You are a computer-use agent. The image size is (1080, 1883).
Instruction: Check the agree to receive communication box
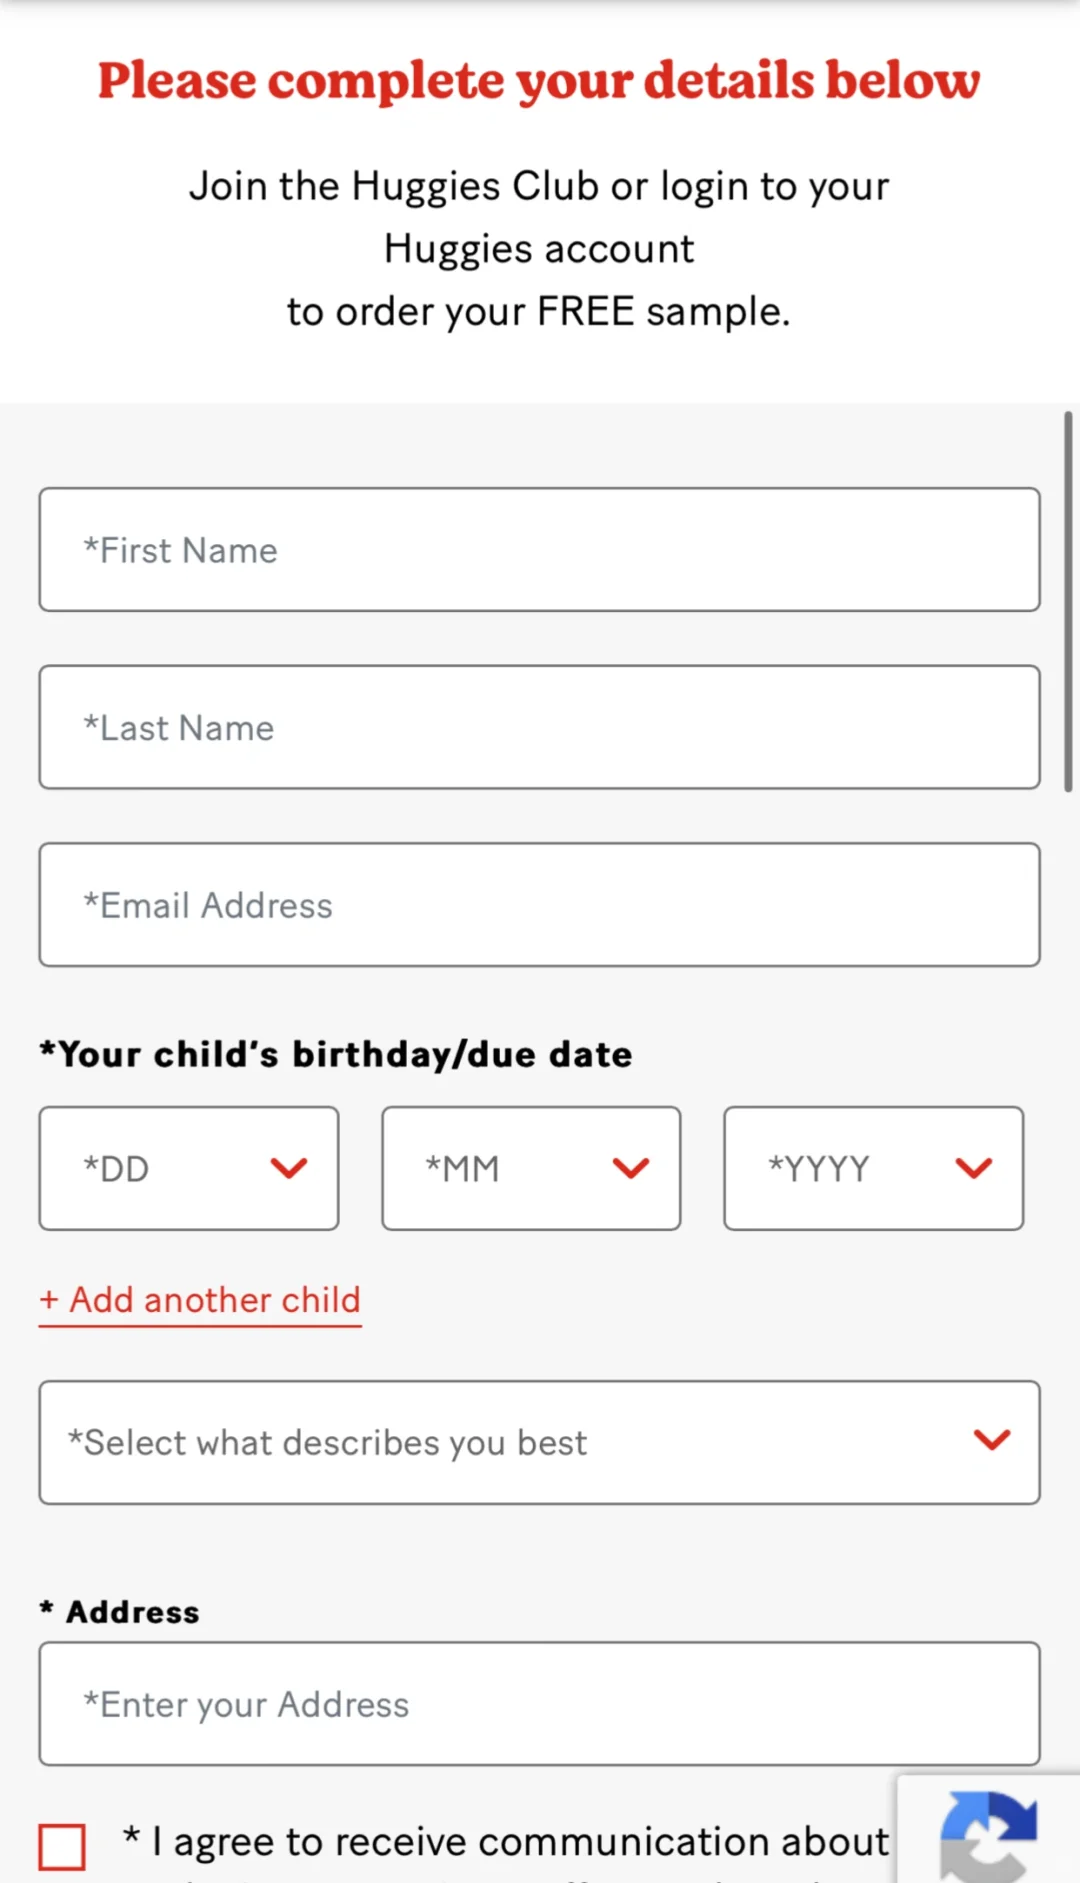pyautogui.click(x=62, y=1846)
